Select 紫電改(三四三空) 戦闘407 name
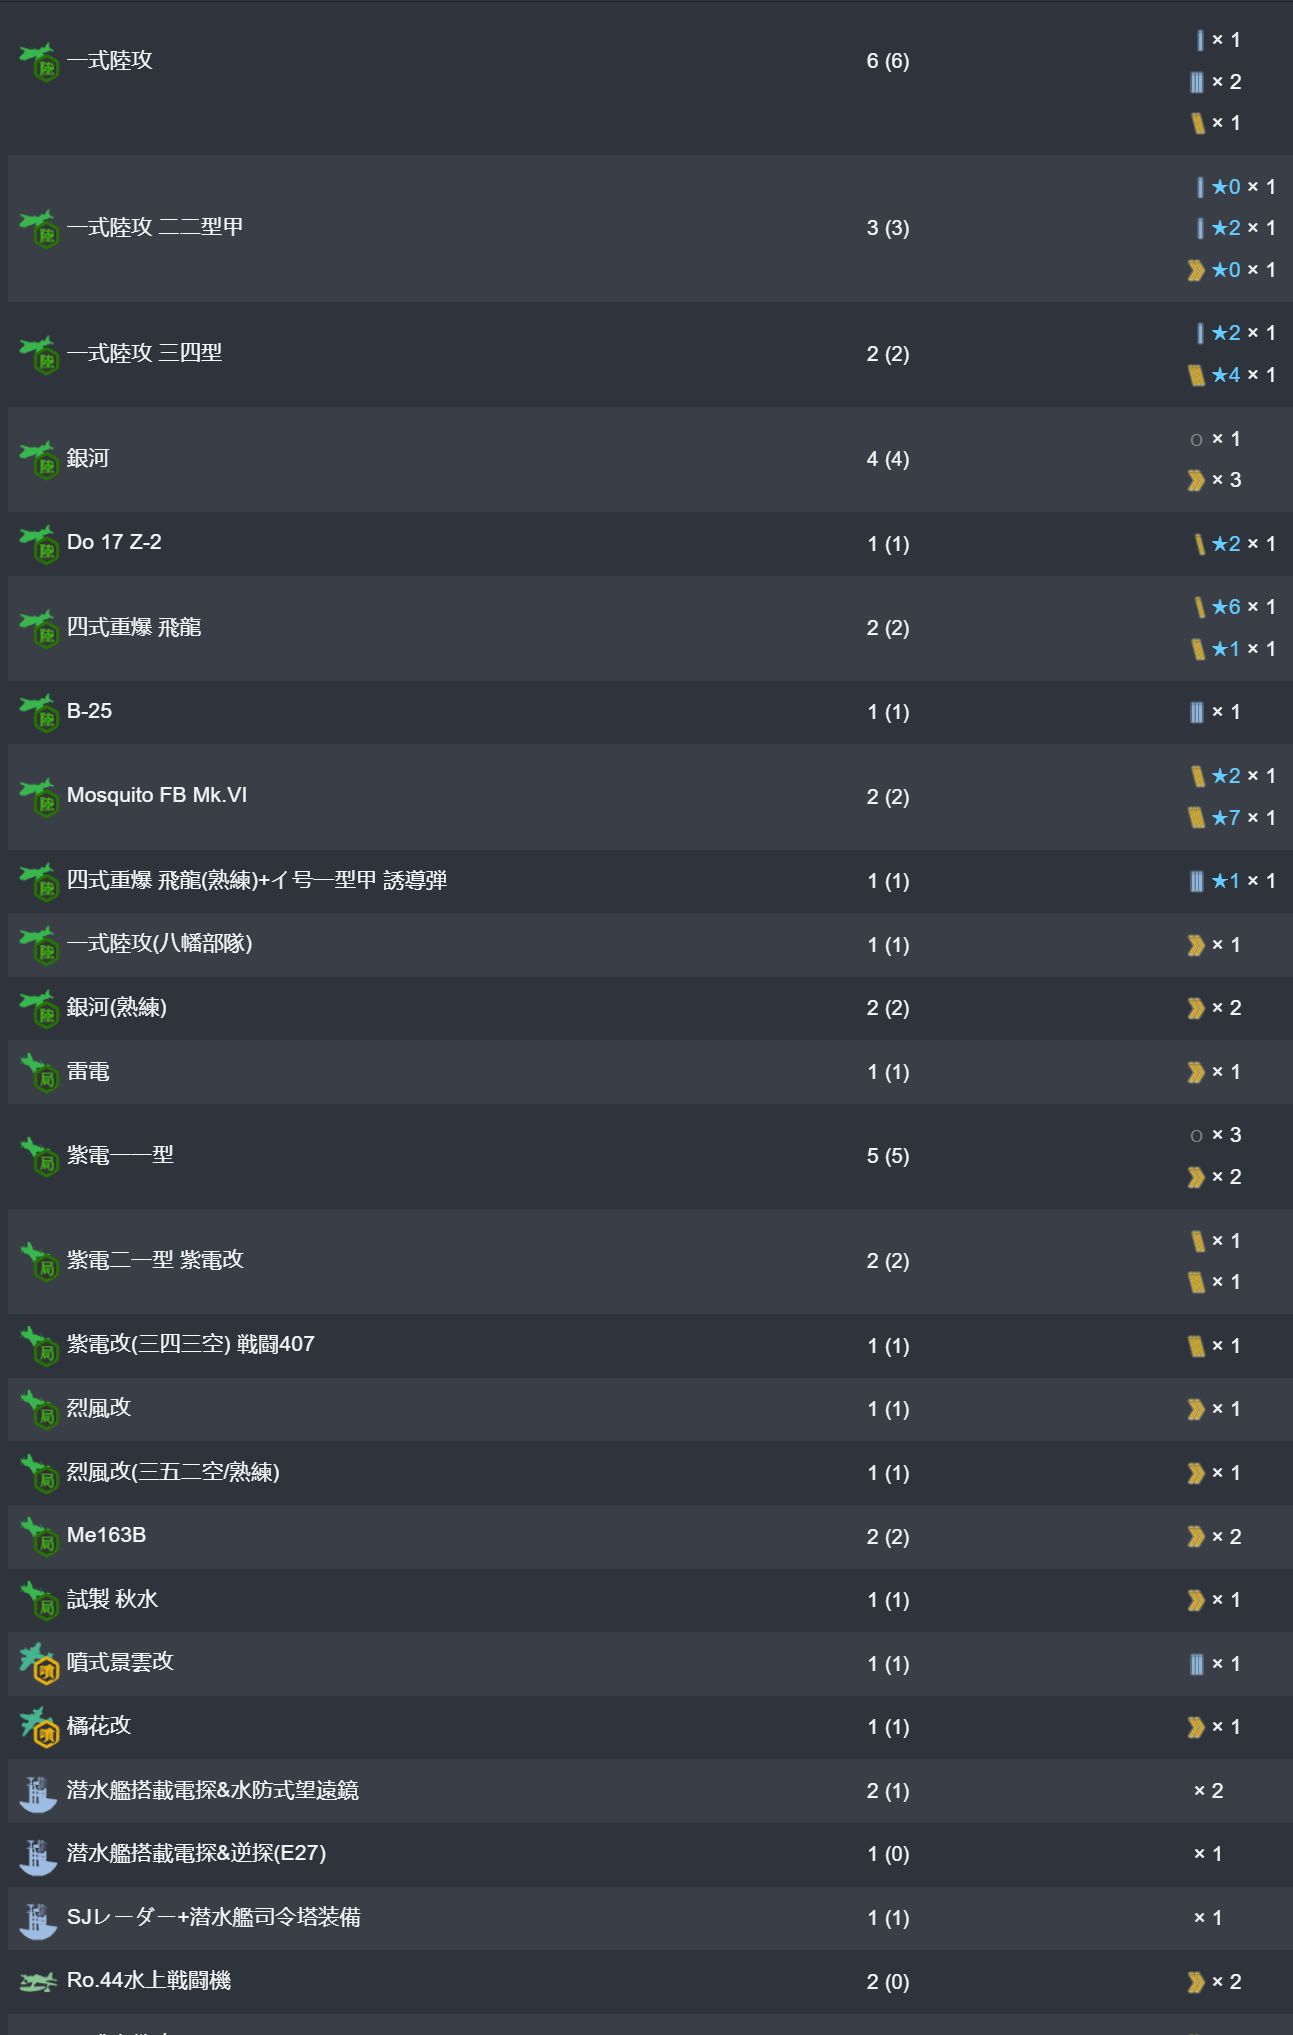Viewport: 1293px width, 2035px height. (191, 1344)
